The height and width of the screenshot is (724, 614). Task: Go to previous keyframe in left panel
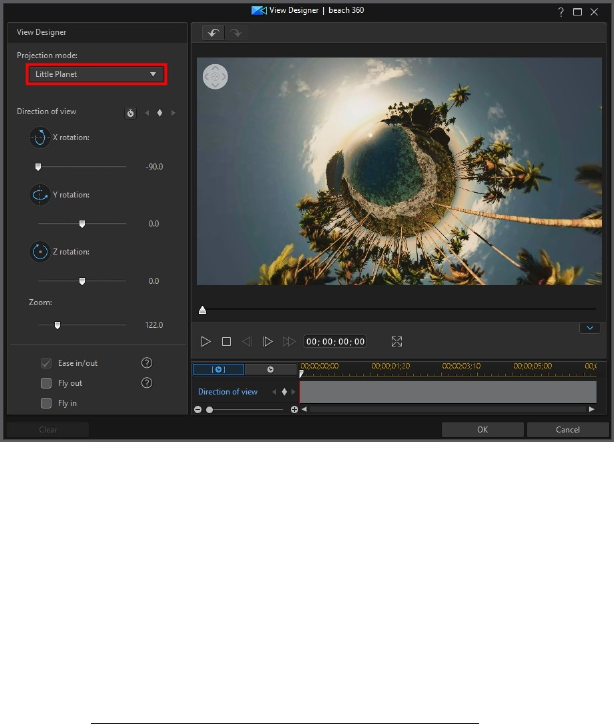(x=147, y=113)
